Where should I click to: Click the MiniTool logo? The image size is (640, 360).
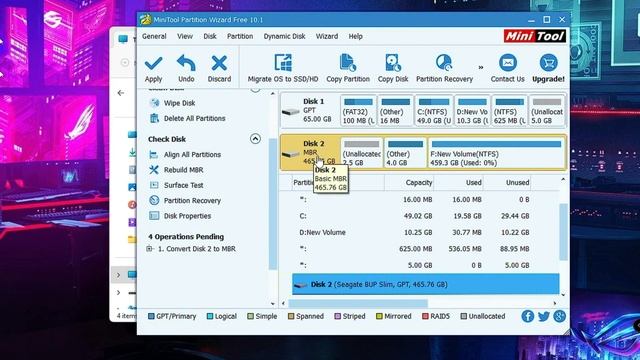[x=535, y=36]
